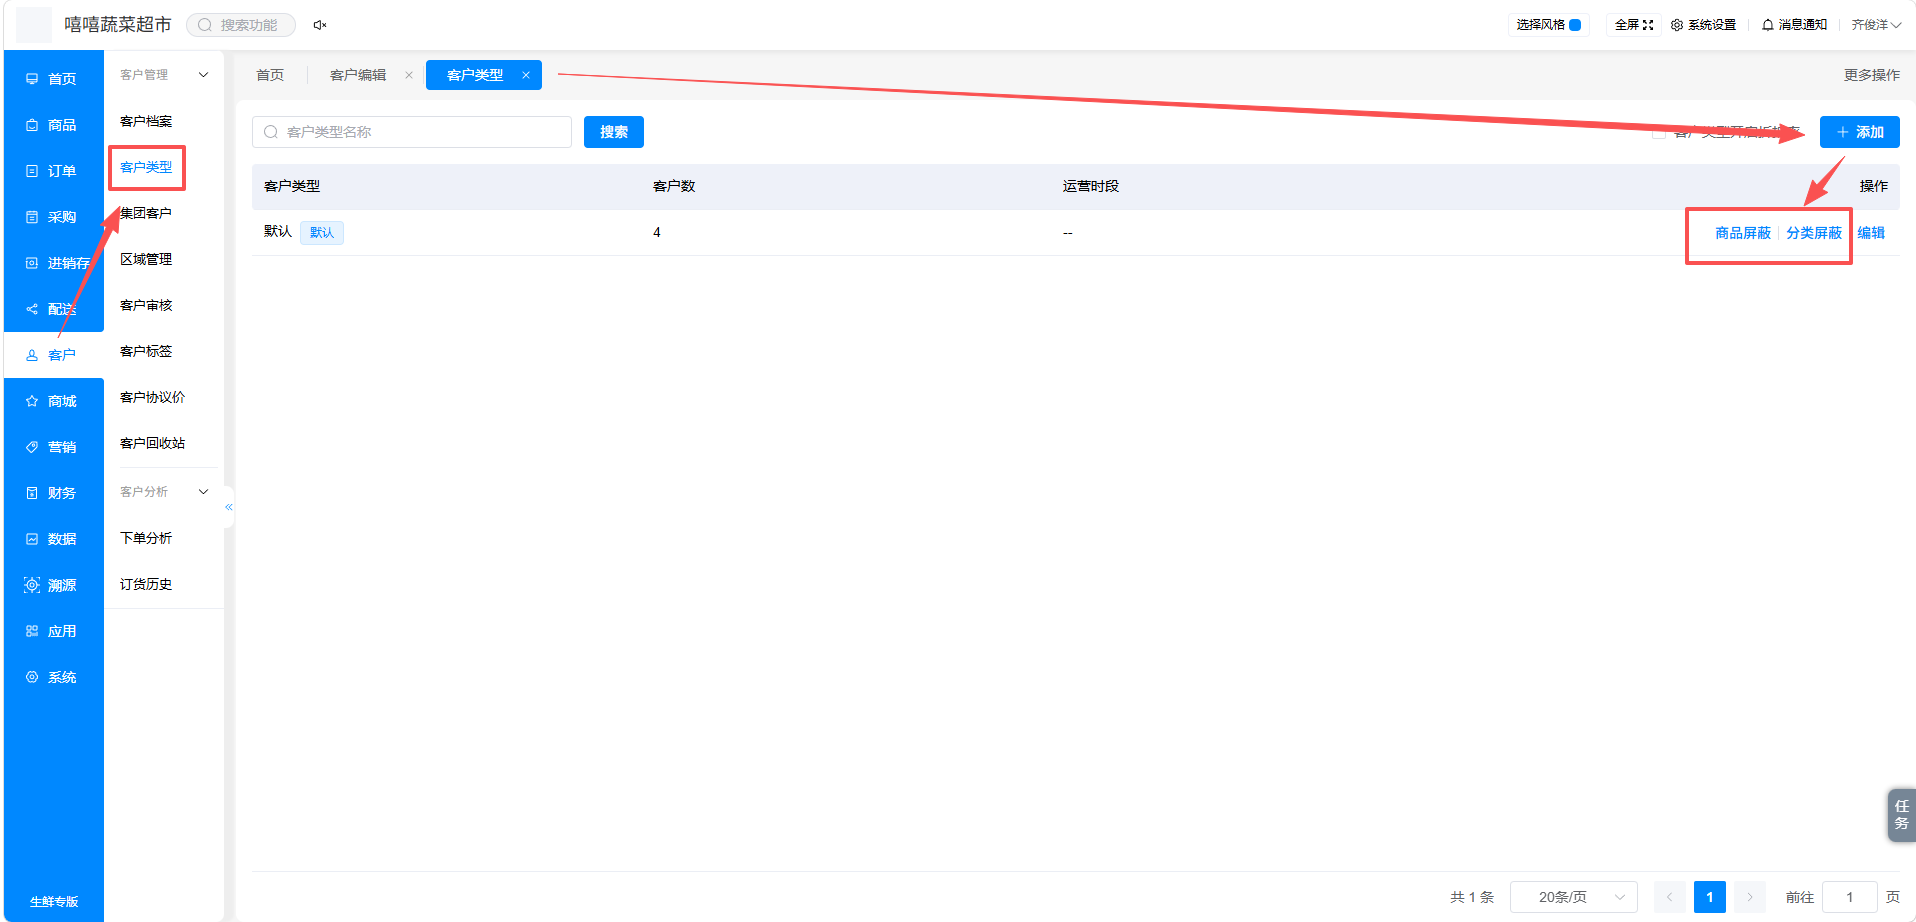Collapse the submenu panel with the double-arrow handle
This screenshot has width=1916, height=922.
coord(229,507)
